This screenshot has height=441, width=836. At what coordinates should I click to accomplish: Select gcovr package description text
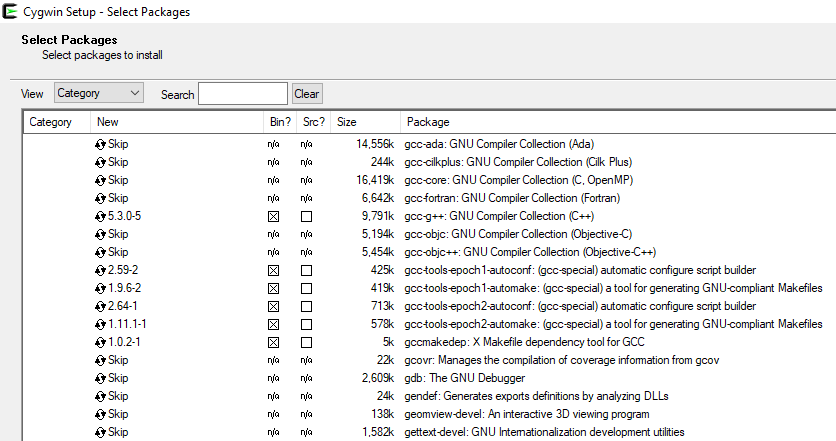coord(561,360)
